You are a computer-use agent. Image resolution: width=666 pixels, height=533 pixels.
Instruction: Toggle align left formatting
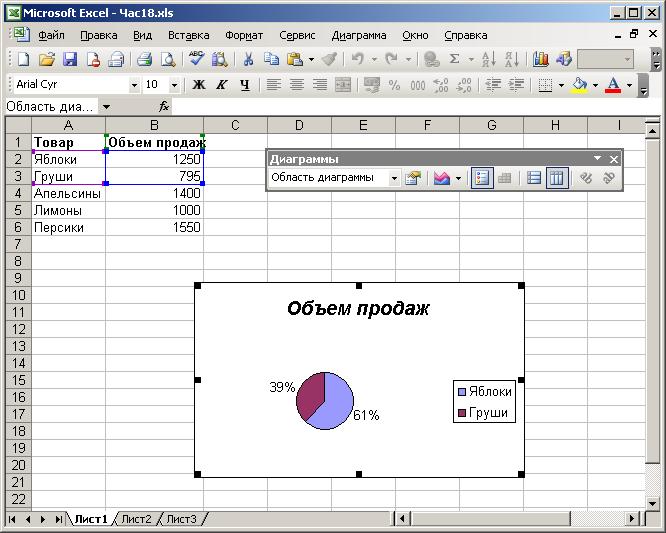point(273,85)
